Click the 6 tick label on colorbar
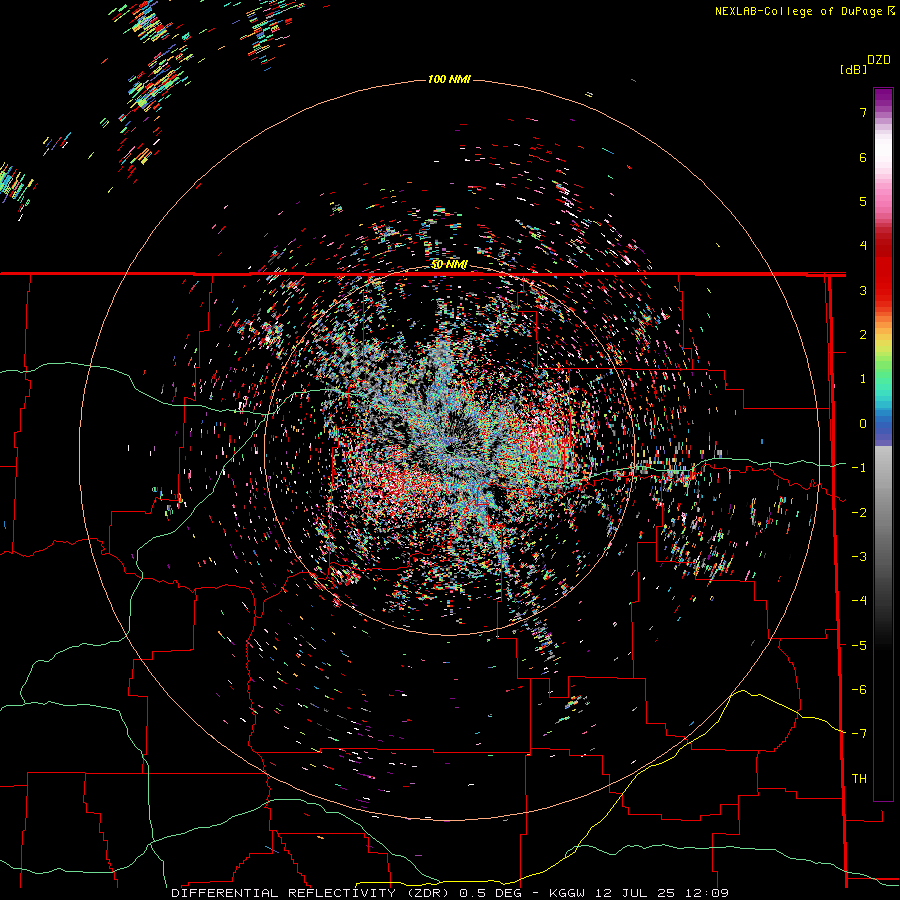This screenshot has height=900, width=900. pos(863,157)
